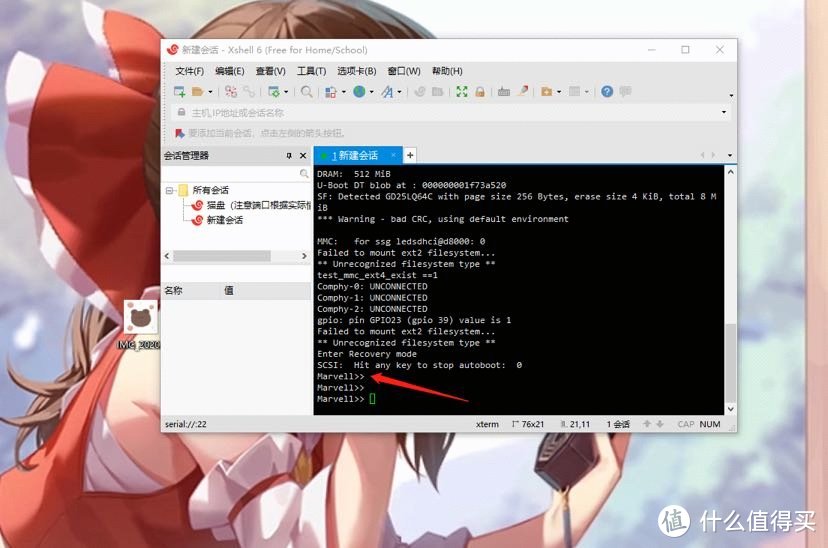828x548 pixels.
Task: Click the status bar up arrow icon
Action: [646, 424]
